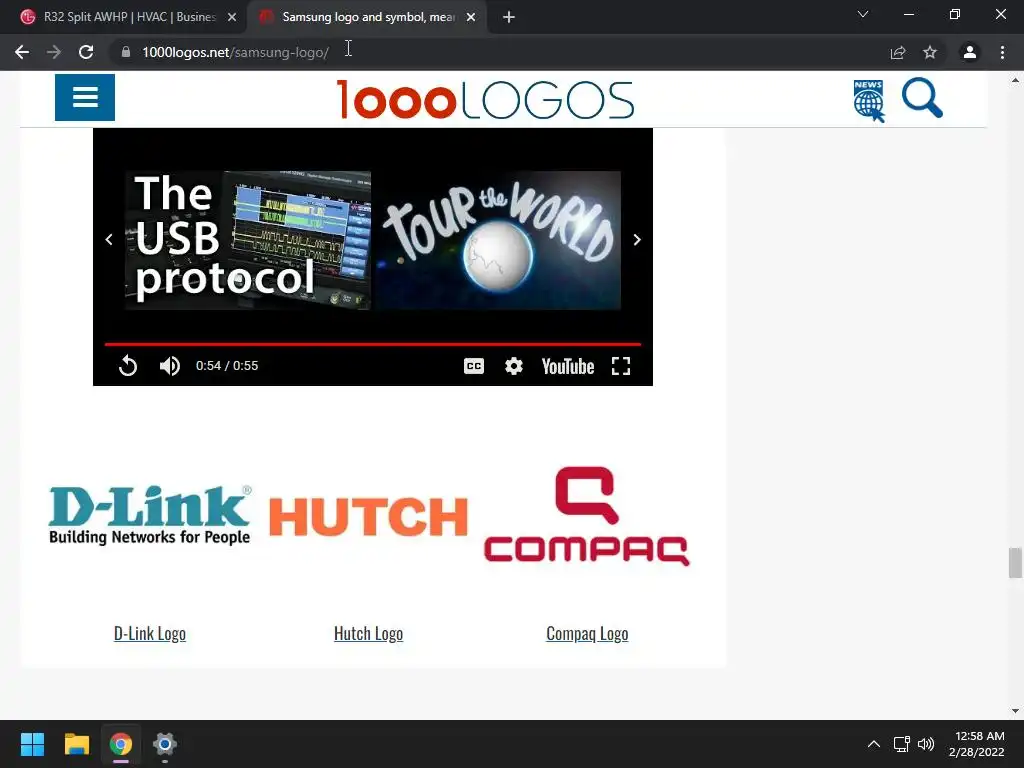Click the orange HUTCH logo image
The height and width of the screenshot is (768, 1024).
(x=368, y=516)
